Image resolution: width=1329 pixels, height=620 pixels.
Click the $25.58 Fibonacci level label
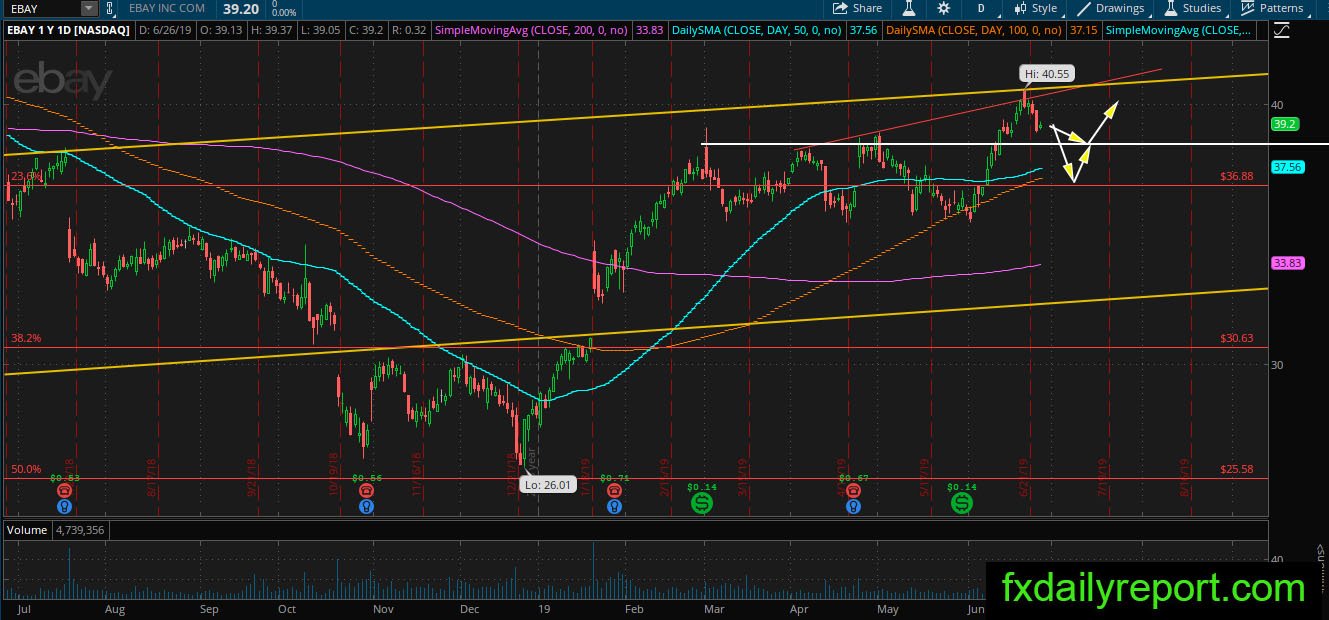click(x=1237, y=468)
